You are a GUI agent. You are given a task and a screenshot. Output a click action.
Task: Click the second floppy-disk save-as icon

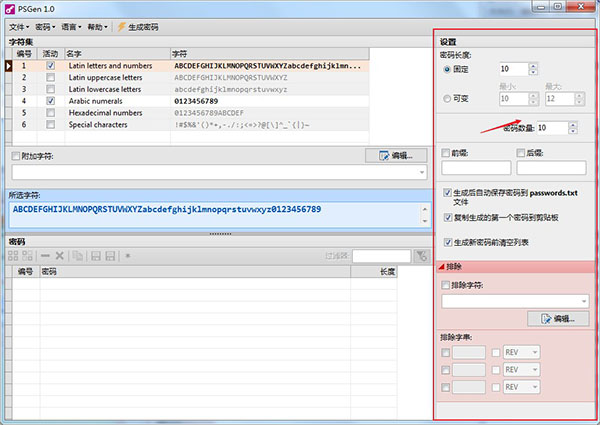pyautogui.click(x=110, y=256)
